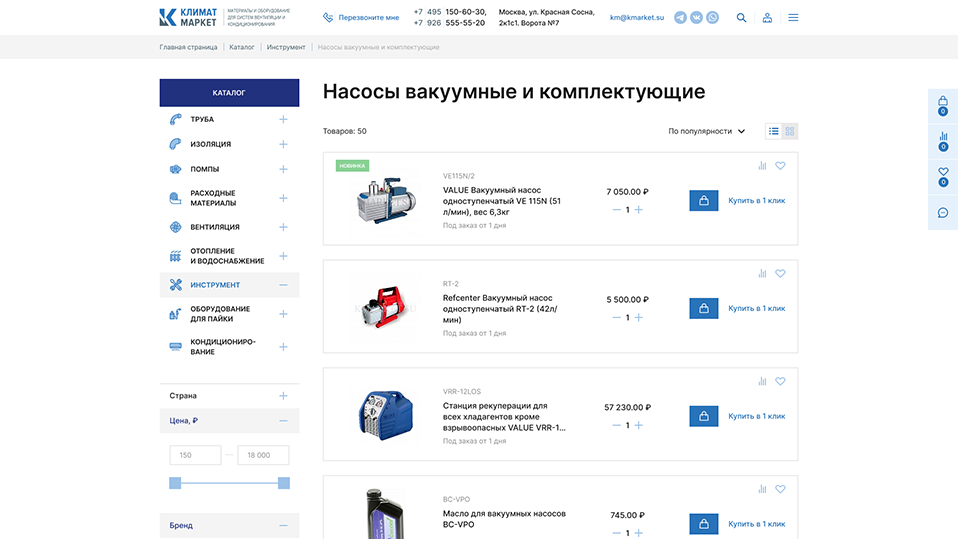Add VE115N/2 pump to favorites
The width and height of the screenshot is (958, 539).
tap(780, 166)
